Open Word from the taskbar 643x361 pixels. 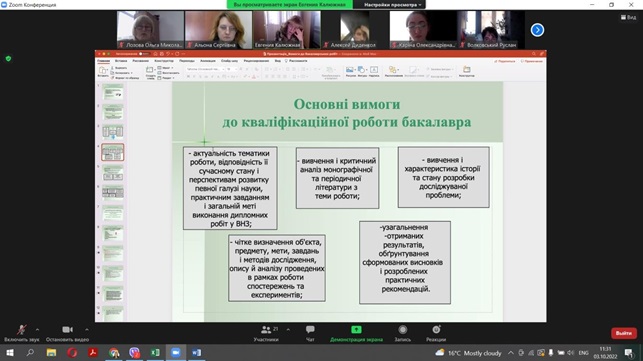click(x=196, y=353)
